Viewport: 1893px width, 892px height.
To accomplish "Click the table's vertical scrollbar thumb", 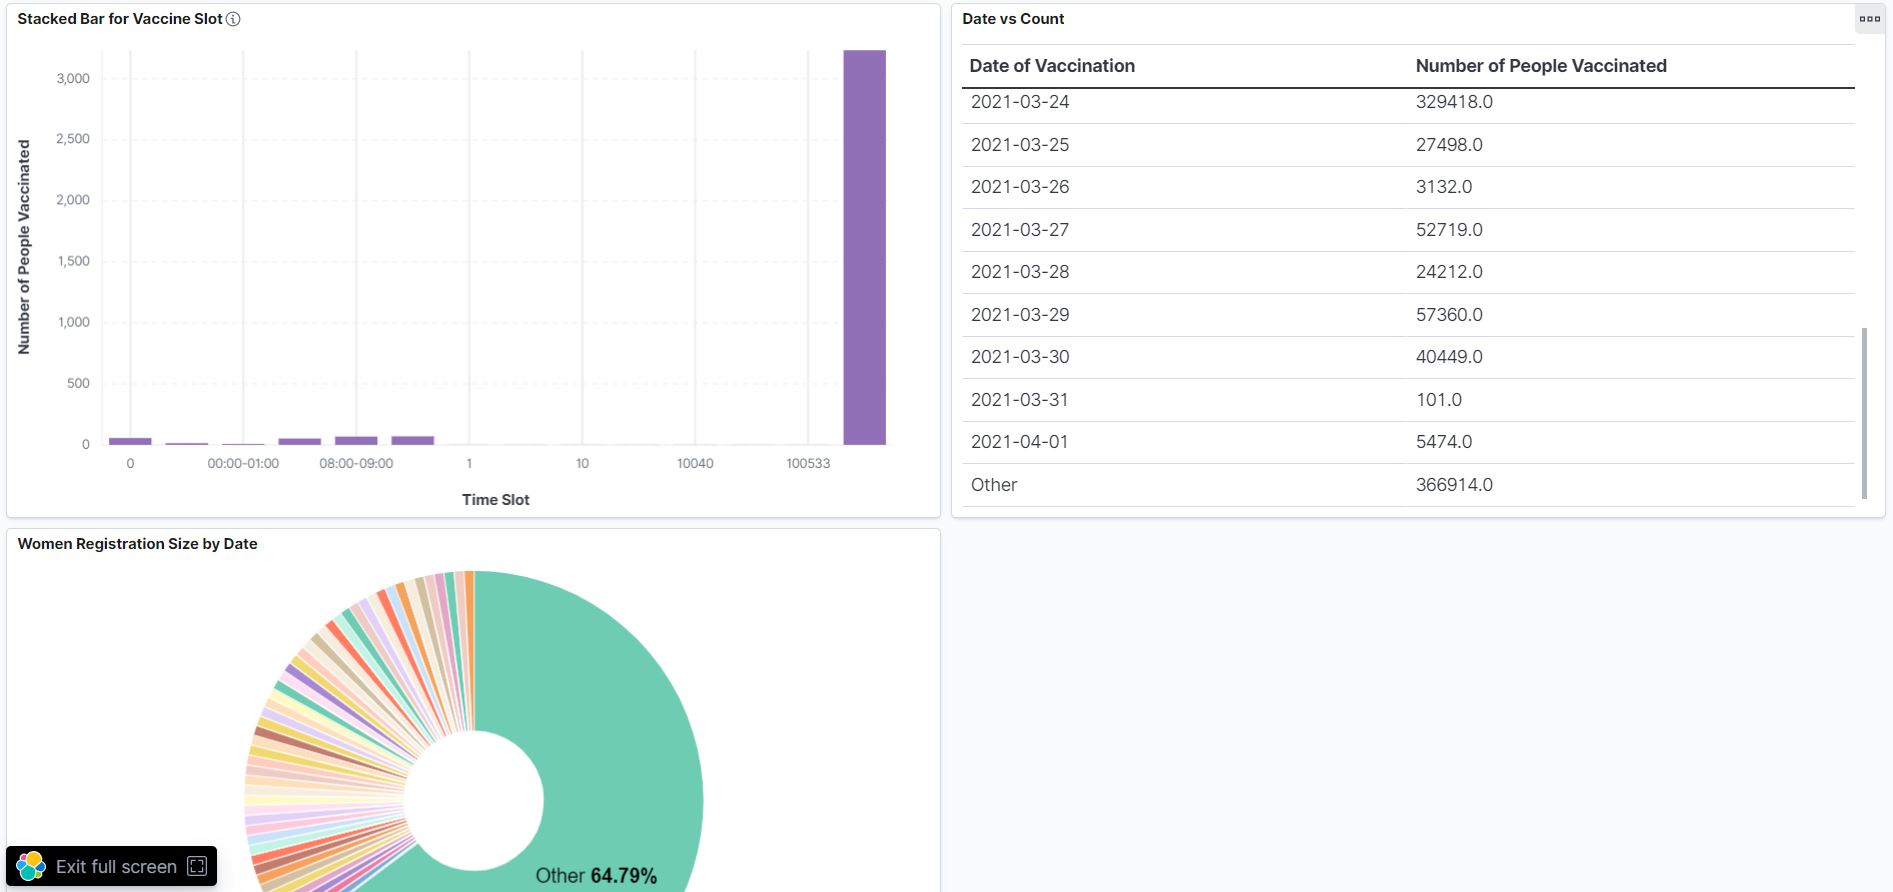I will tap(1864, 412).
